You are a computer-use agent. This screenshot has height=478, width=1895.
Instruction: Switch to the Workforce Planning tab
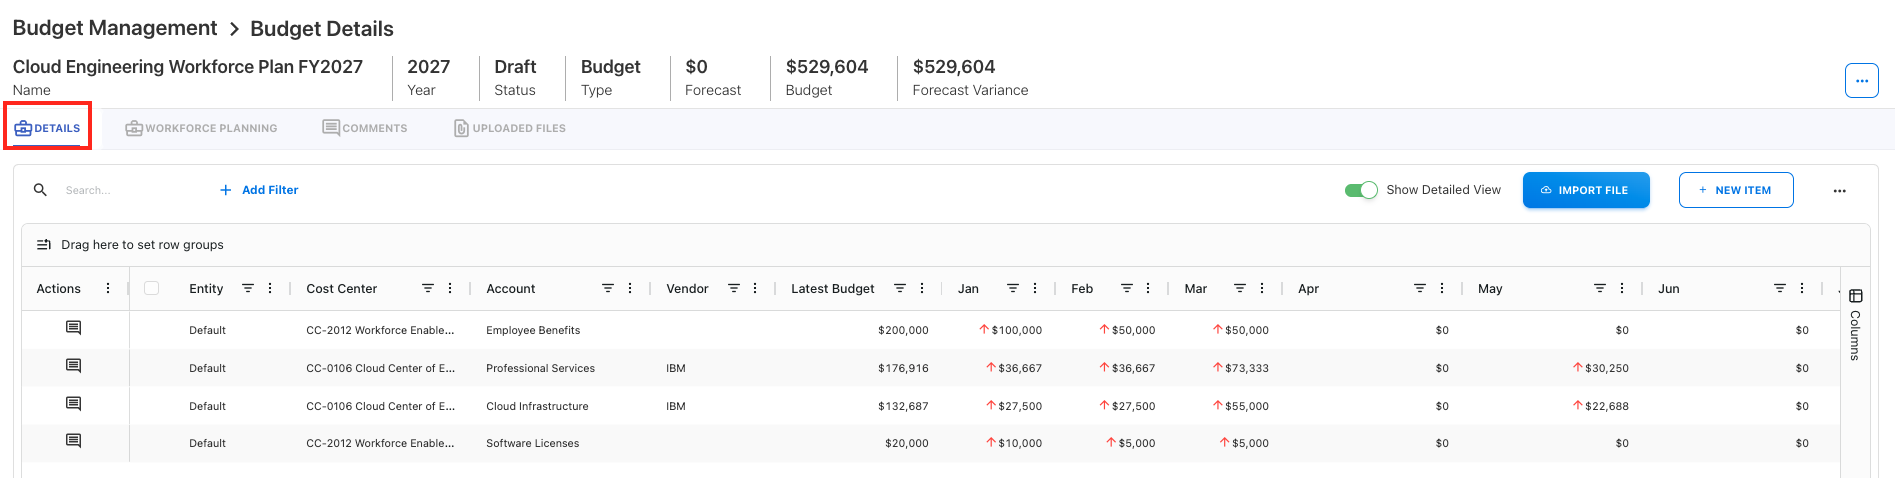pos(201,128)
